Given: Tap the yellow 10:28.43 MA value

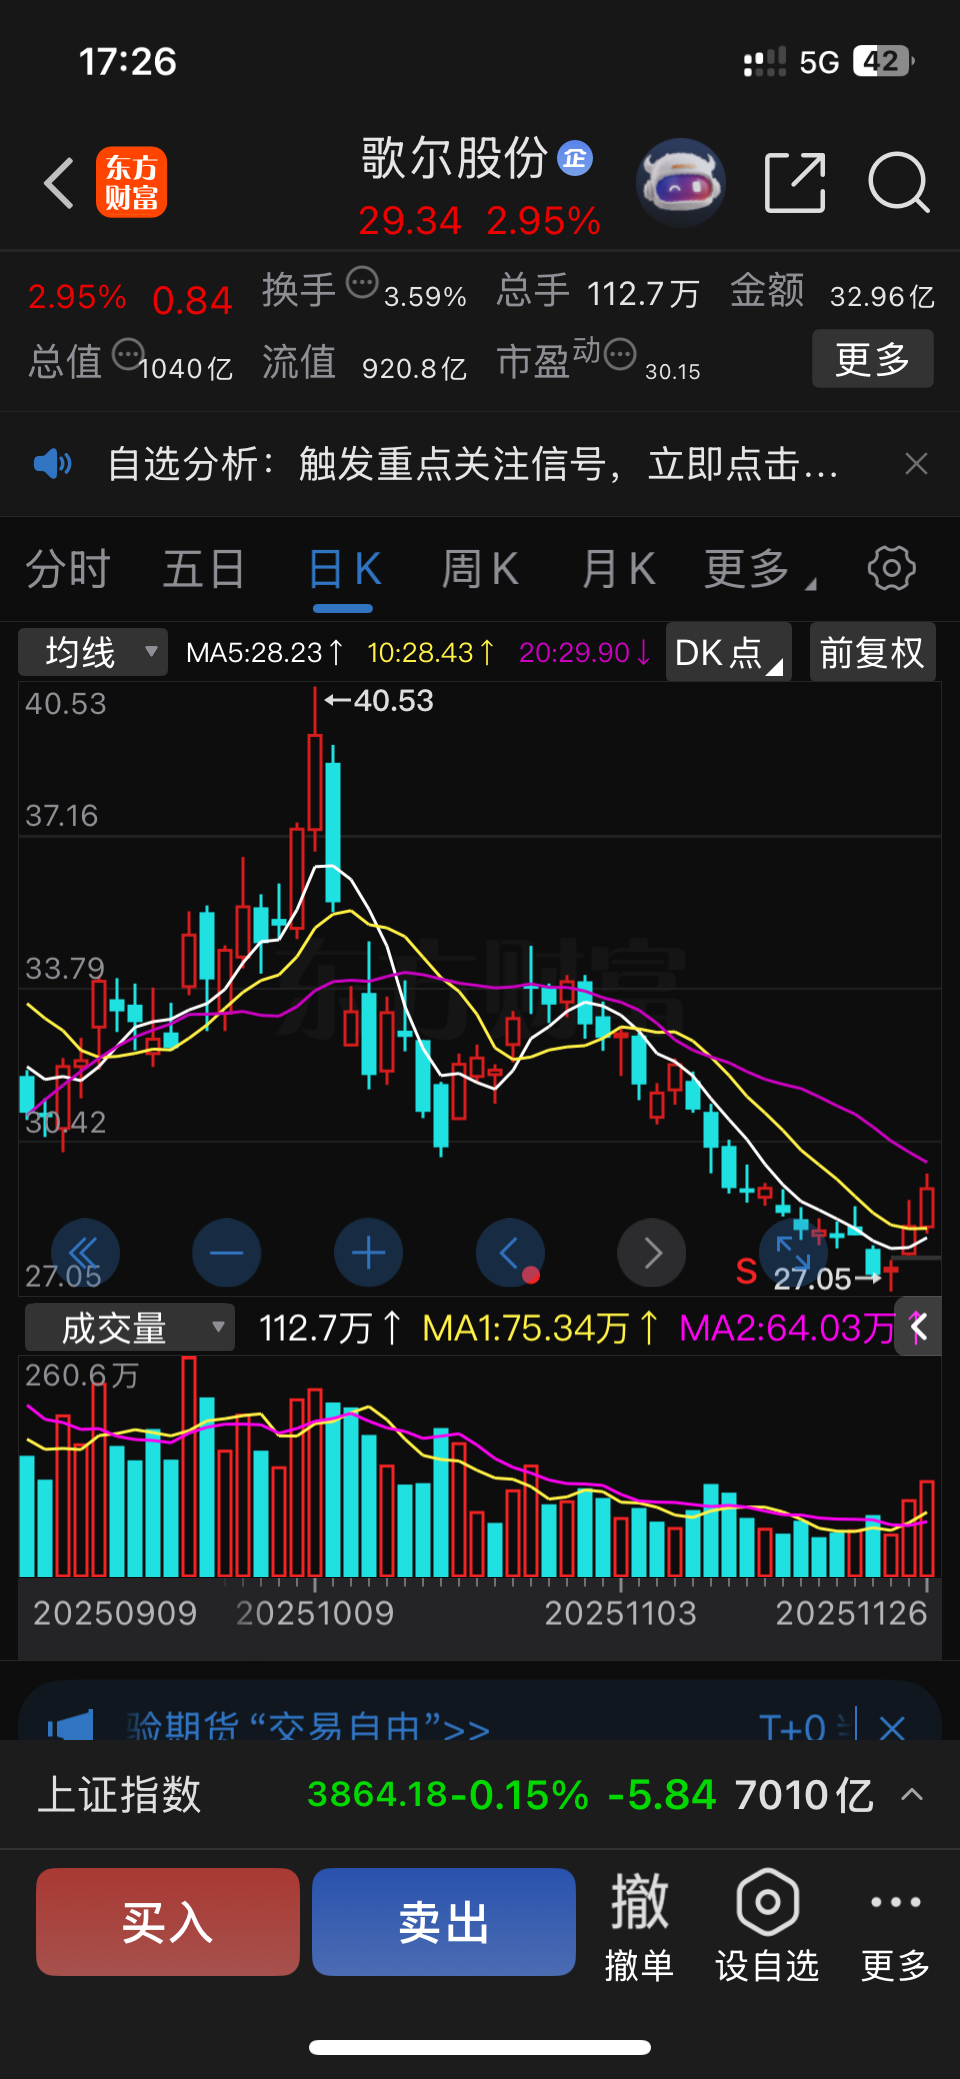Looking at the screenshot, I should (x=431, y=652).
